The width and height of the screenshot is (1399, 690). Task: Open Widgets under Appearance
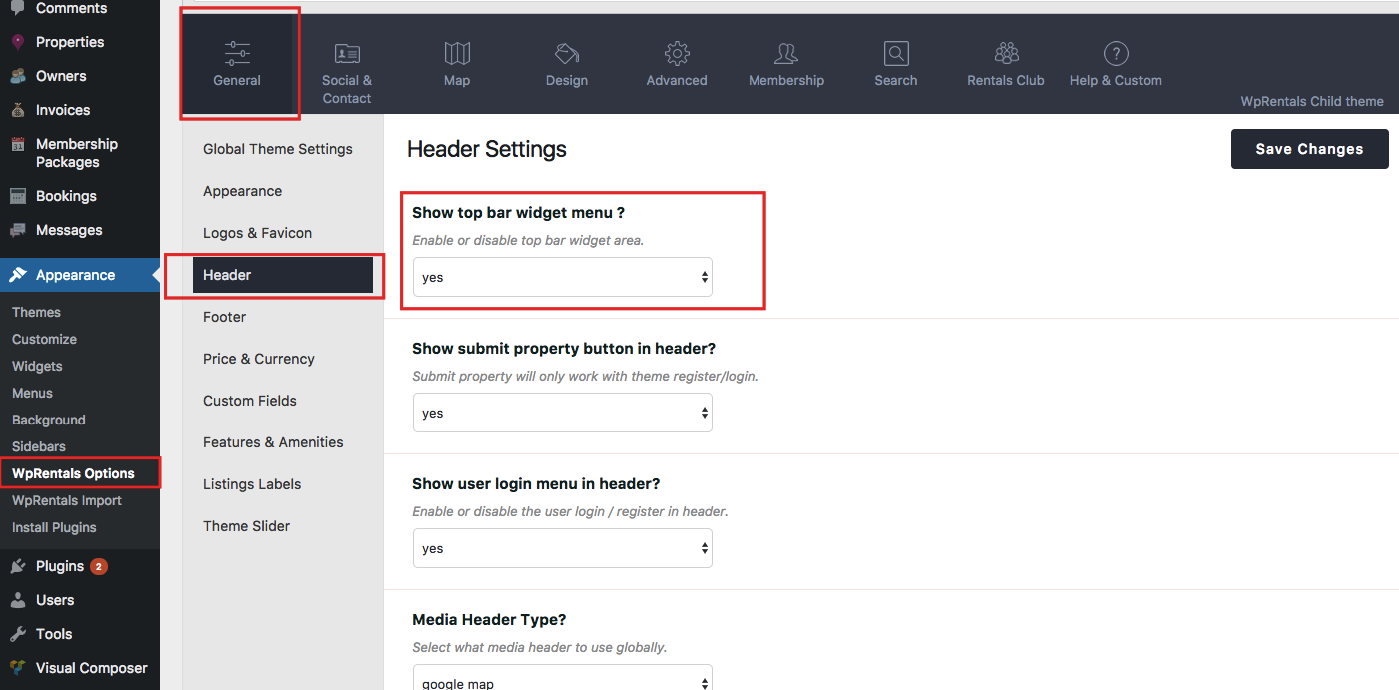coord(37,366)
